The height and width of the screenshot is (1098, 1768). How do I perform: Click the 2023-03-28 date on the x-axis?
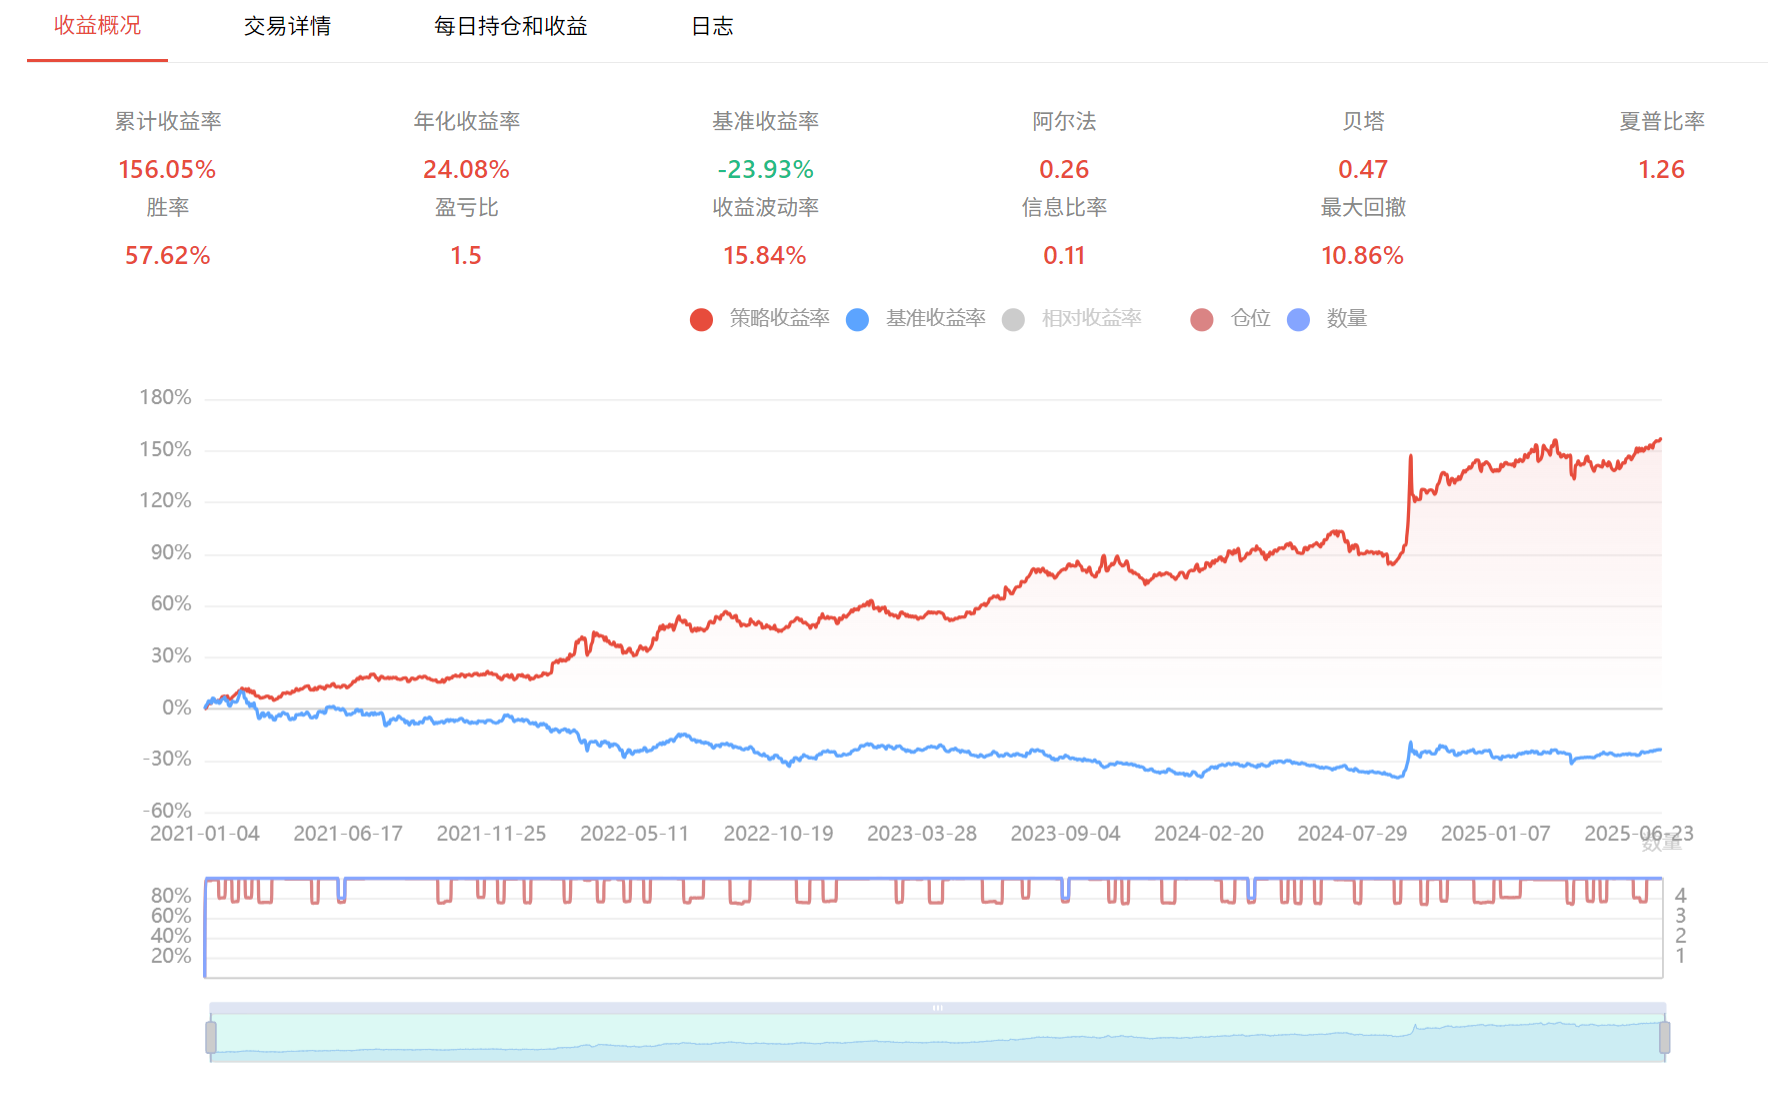pyautogui.click(x=921, y=834)
